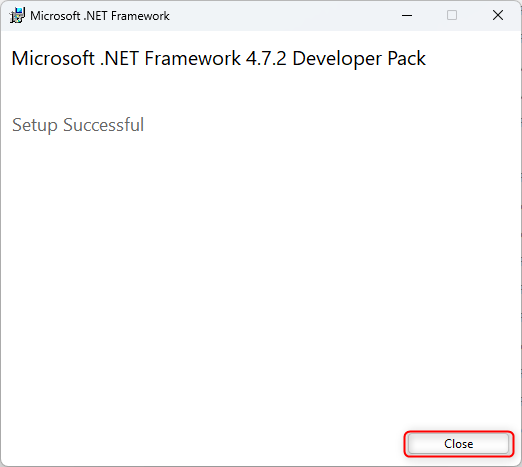Click the greyed-out maximize window icon
This screenshot has height=467, width=522.
point(452,15)
